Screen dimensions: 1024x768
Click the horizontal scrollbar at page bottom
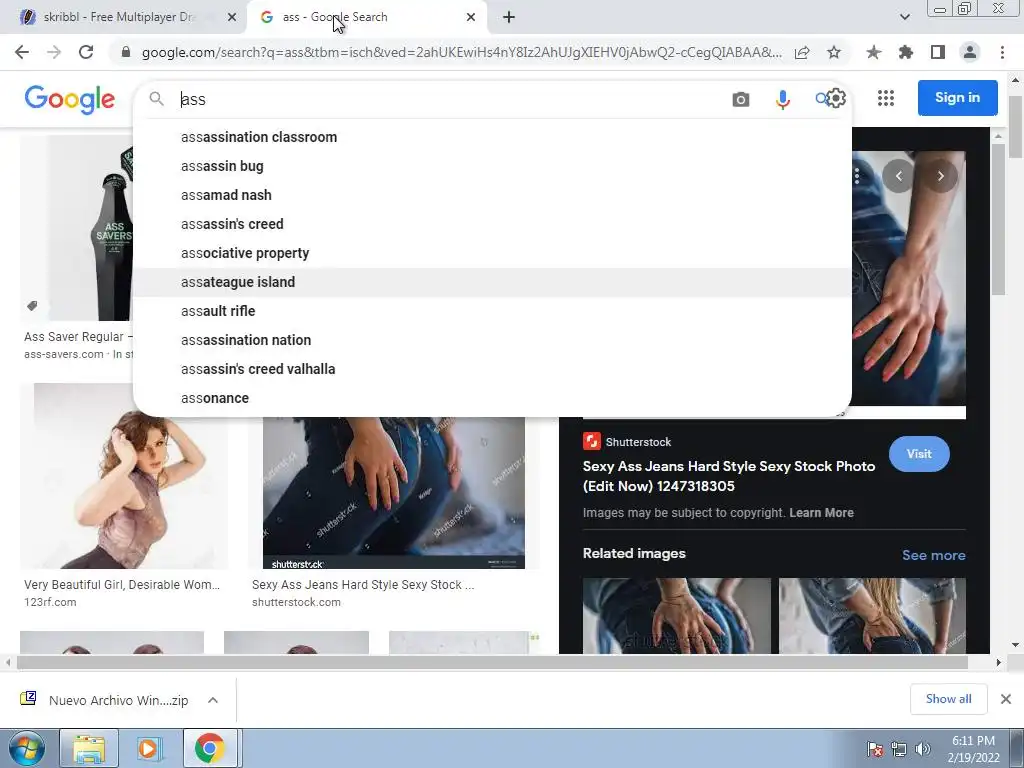[x=492, y=662]
